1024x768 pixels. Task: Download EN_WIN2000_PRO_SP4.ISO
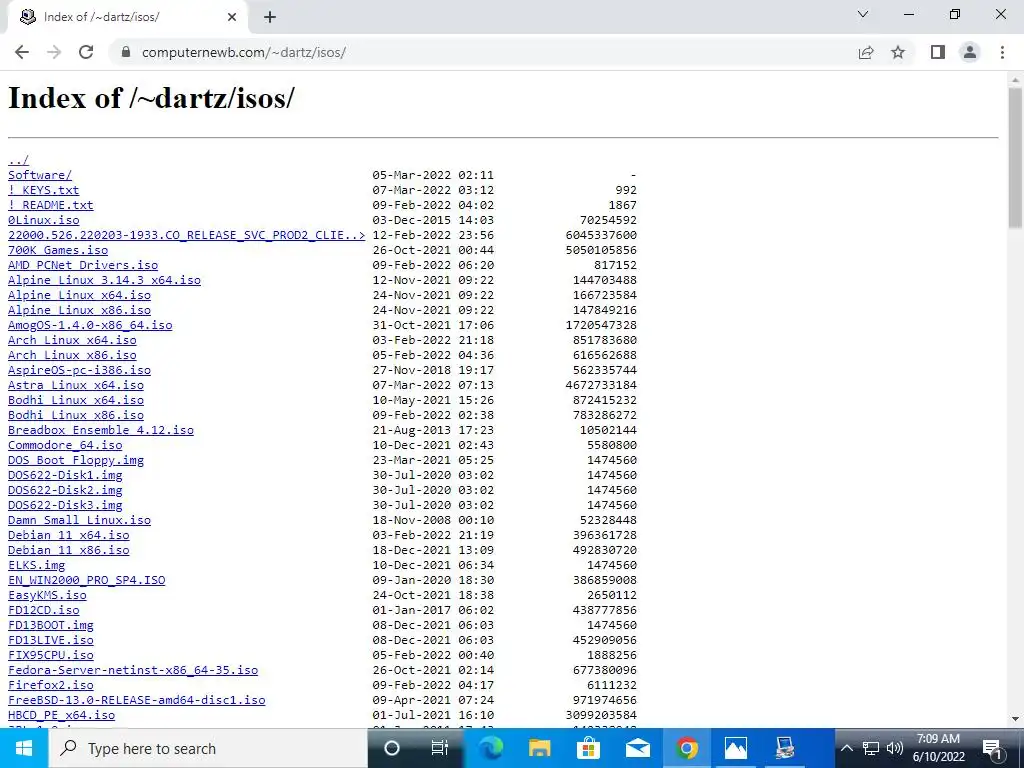click(87, 581)
